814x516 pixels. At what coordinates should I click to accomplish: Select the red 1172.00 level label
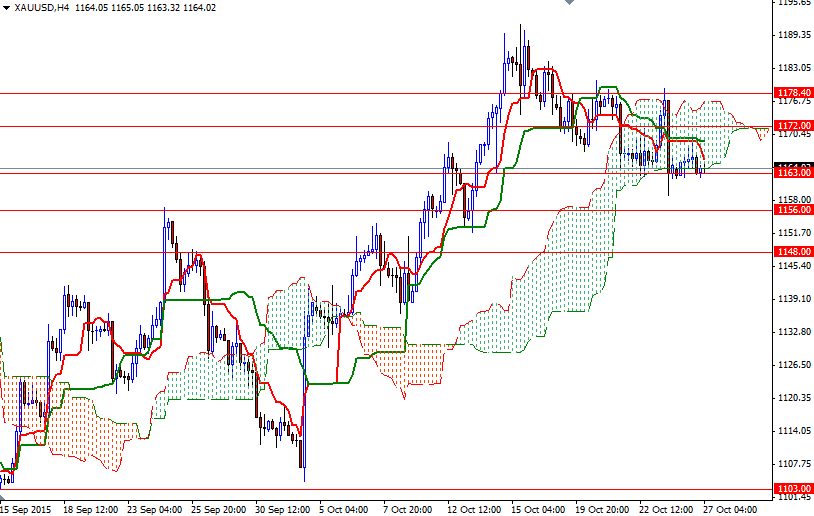pyautogui.click(x=793, y=126)
